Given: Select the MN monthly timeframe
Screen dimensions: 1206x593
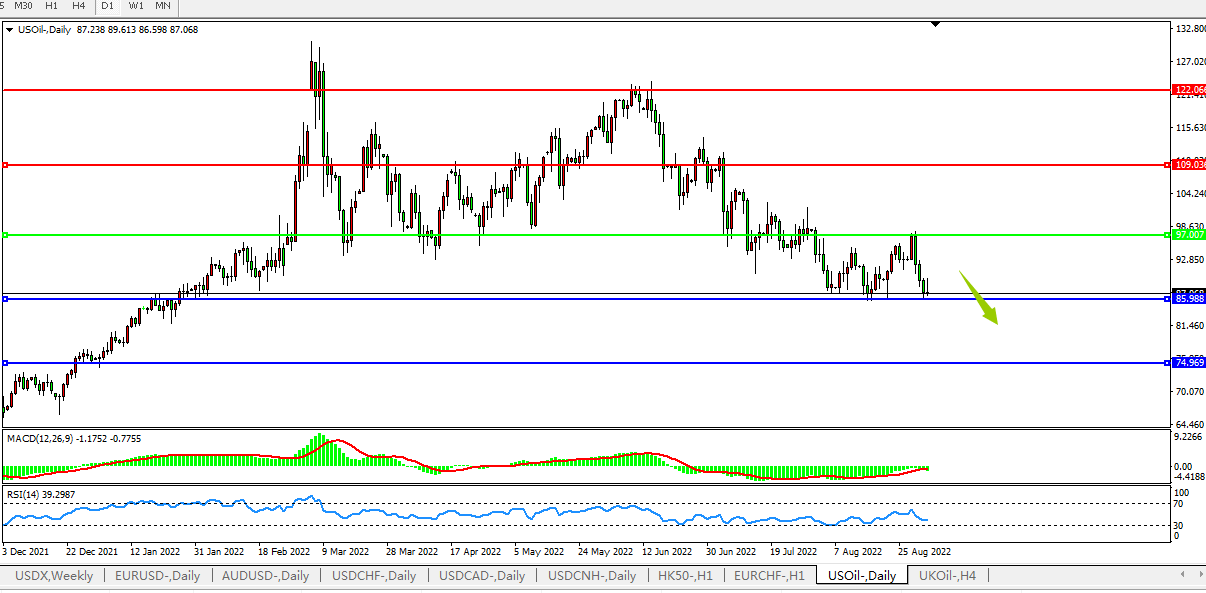Looking at the screenshot, I should pyautogui.click(x=162, y=6).
